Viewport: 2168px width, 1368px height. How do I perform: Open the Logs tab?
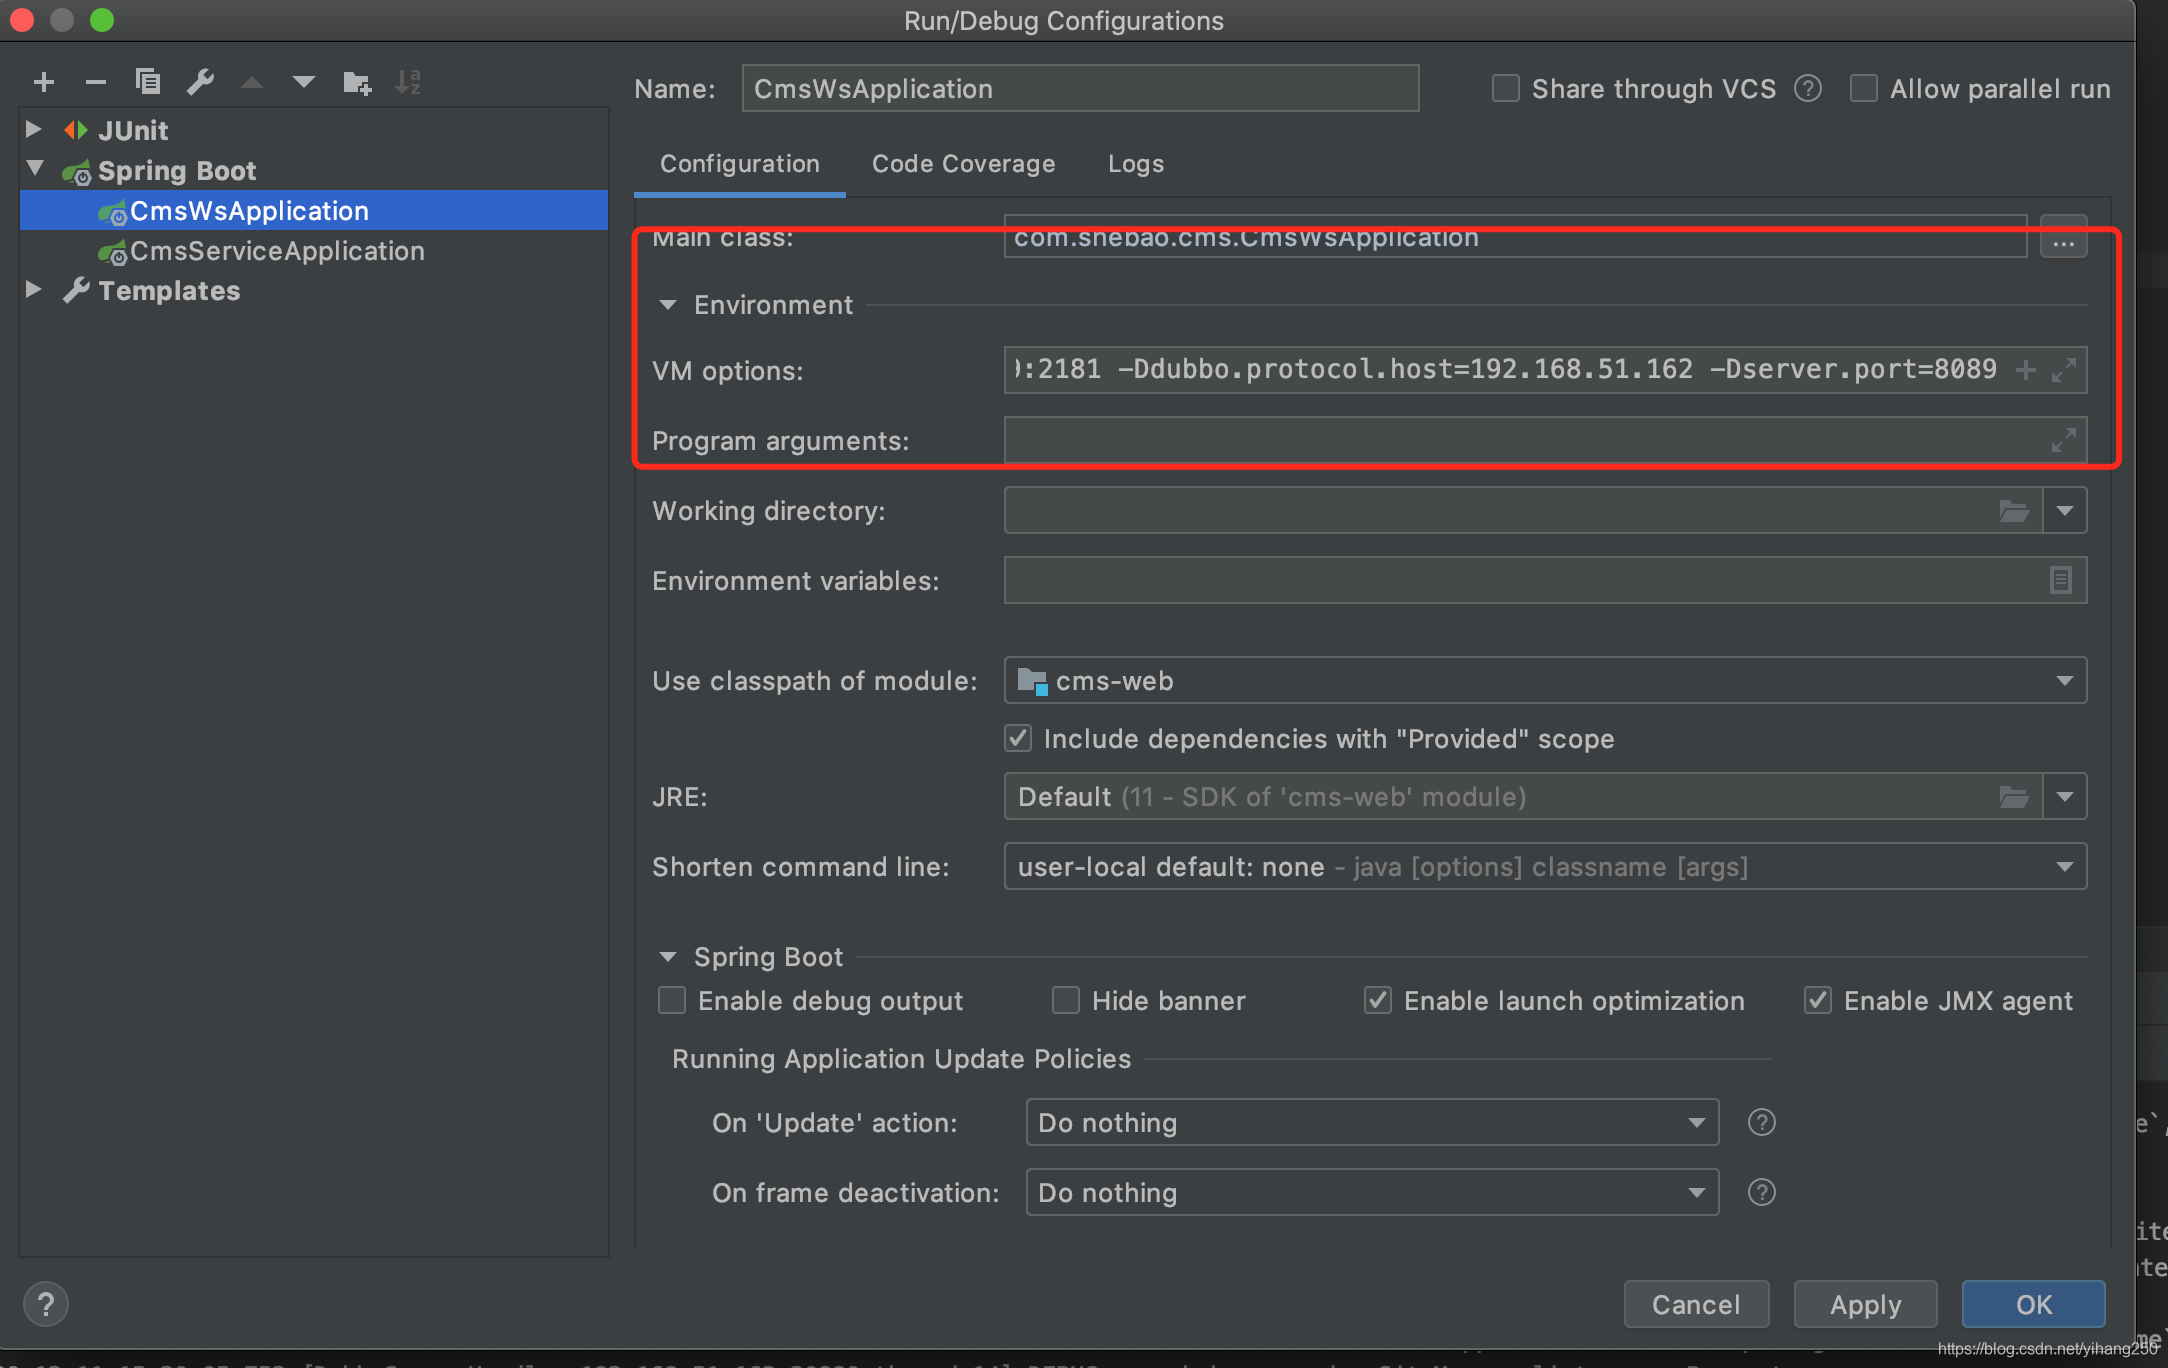[1135, 163]
